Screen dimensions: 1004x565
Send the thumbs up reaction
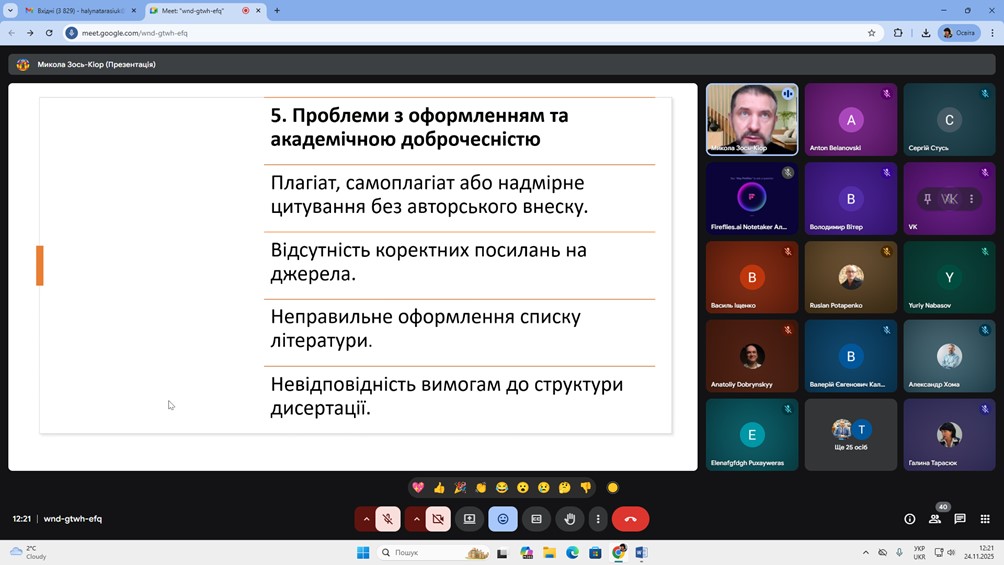pyautogui.click(x=439, y=488)
